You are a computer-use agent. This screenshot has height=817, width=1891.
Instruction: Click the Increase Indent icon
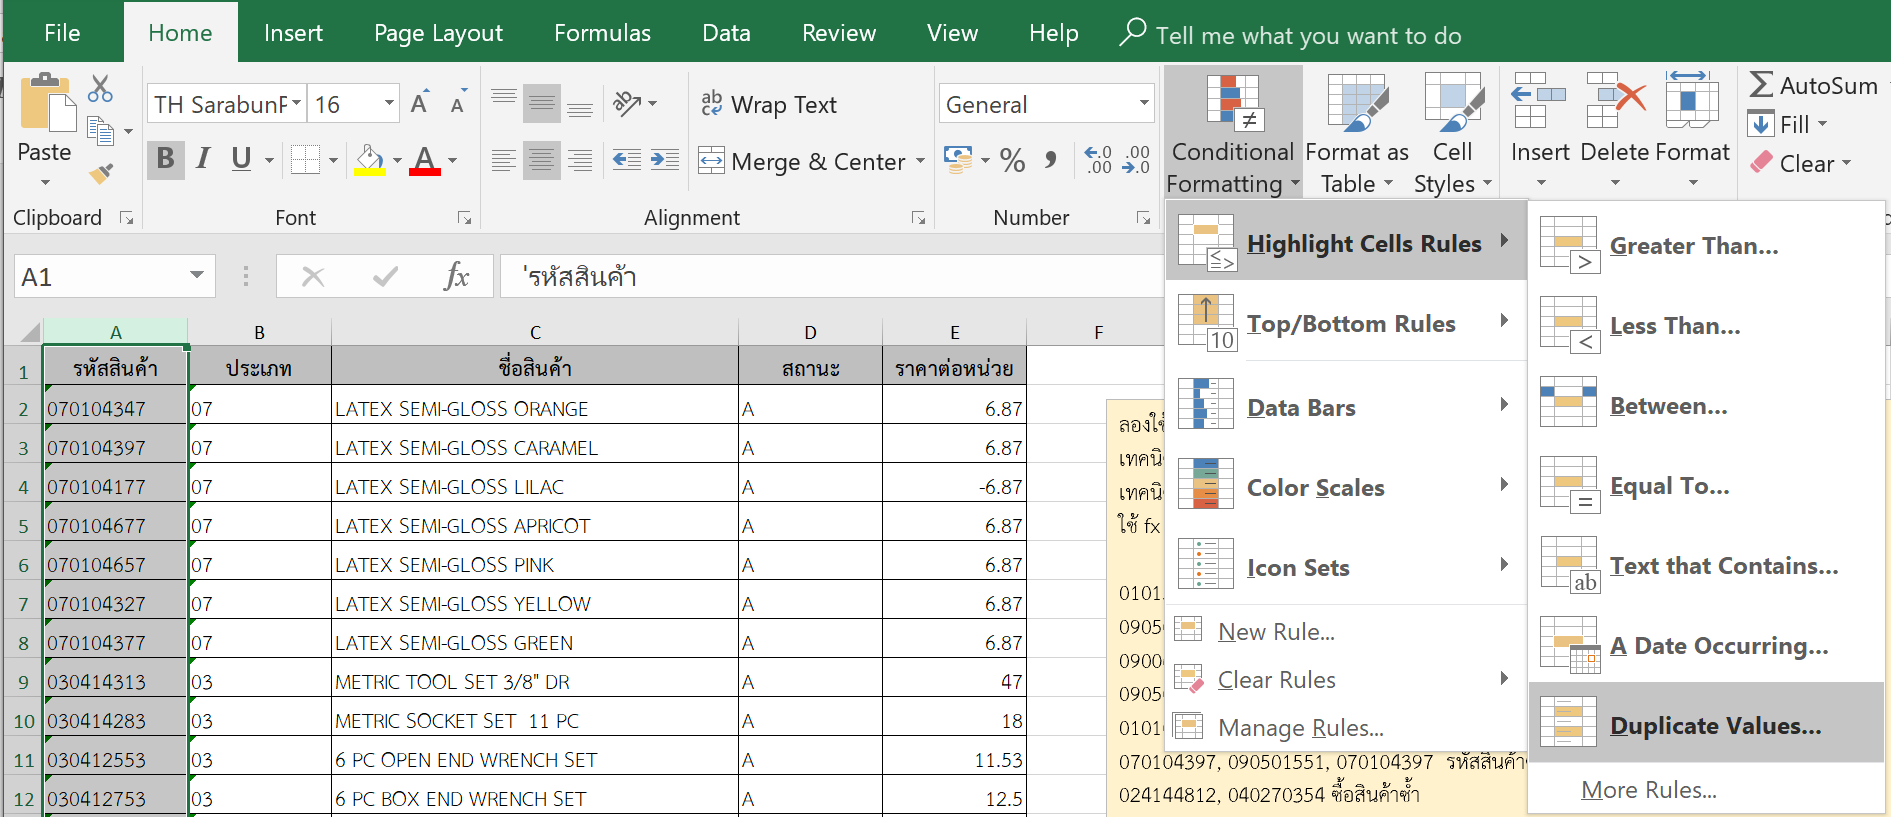[x=665, y=160]
